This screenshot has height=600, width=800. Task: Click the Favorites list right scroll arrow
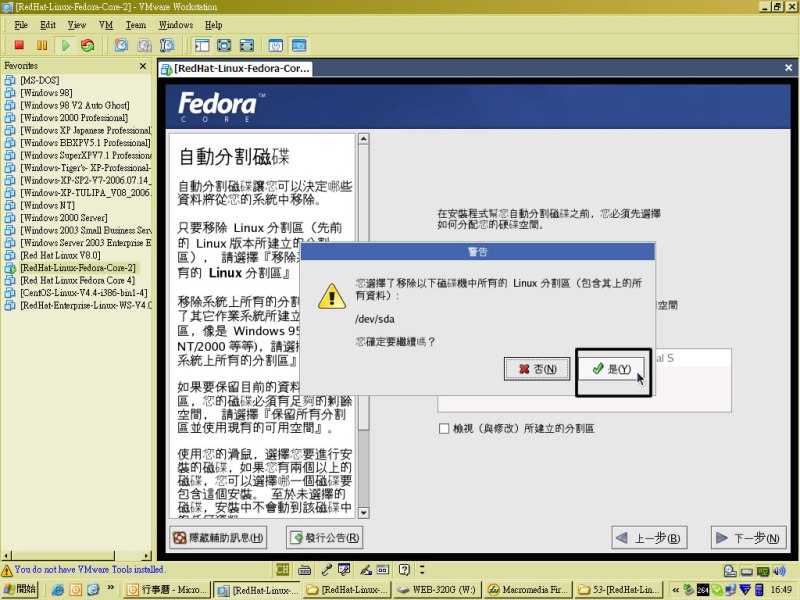pyautogui.click(x=147, y=556)
